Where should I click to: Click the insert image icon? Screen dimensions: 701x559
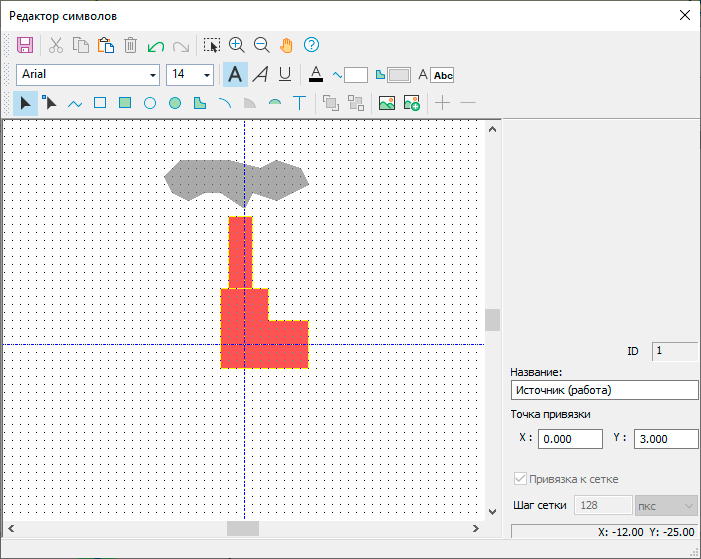(x=386, y=103)
